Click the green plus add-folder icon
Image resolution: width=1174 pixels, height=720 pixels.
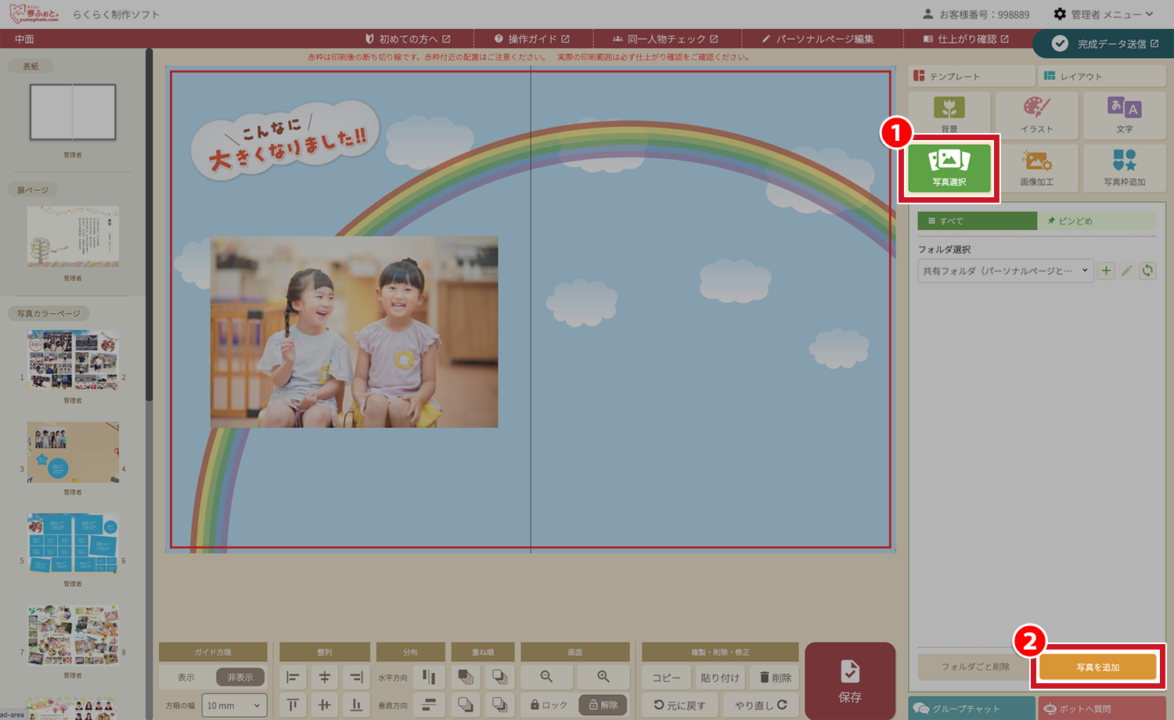pos(1106,271)
